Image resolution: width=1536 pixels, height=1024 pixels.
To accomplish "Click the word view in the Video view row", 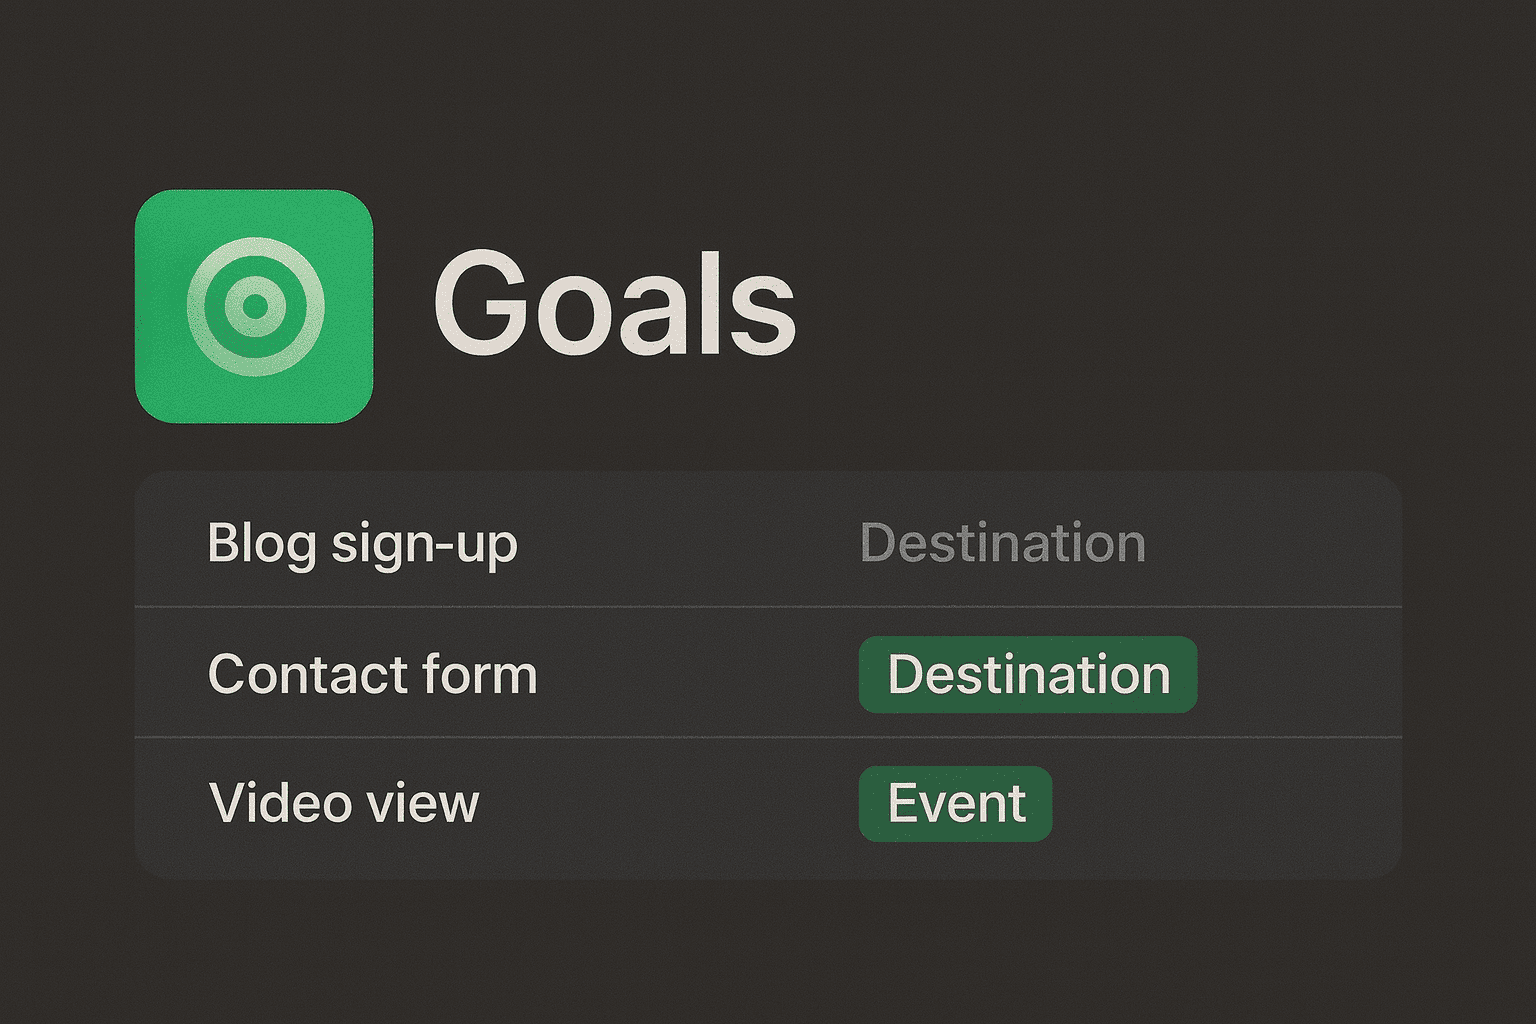I will 422,805.
